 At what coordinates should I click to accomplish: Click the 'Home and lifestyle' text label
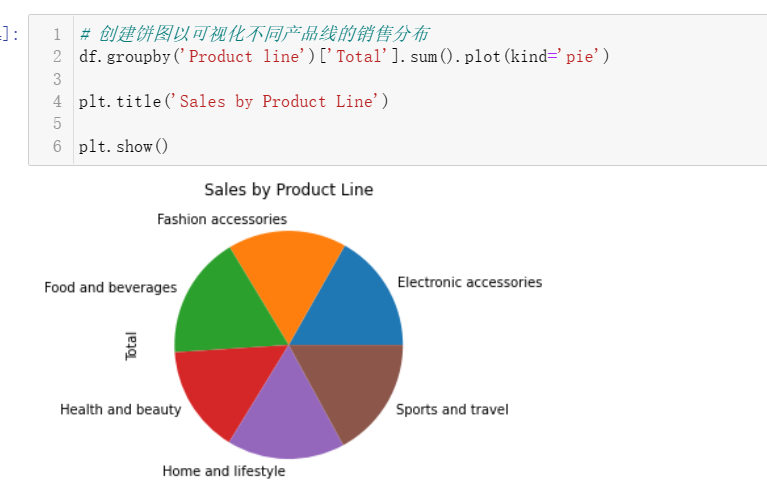224,471
